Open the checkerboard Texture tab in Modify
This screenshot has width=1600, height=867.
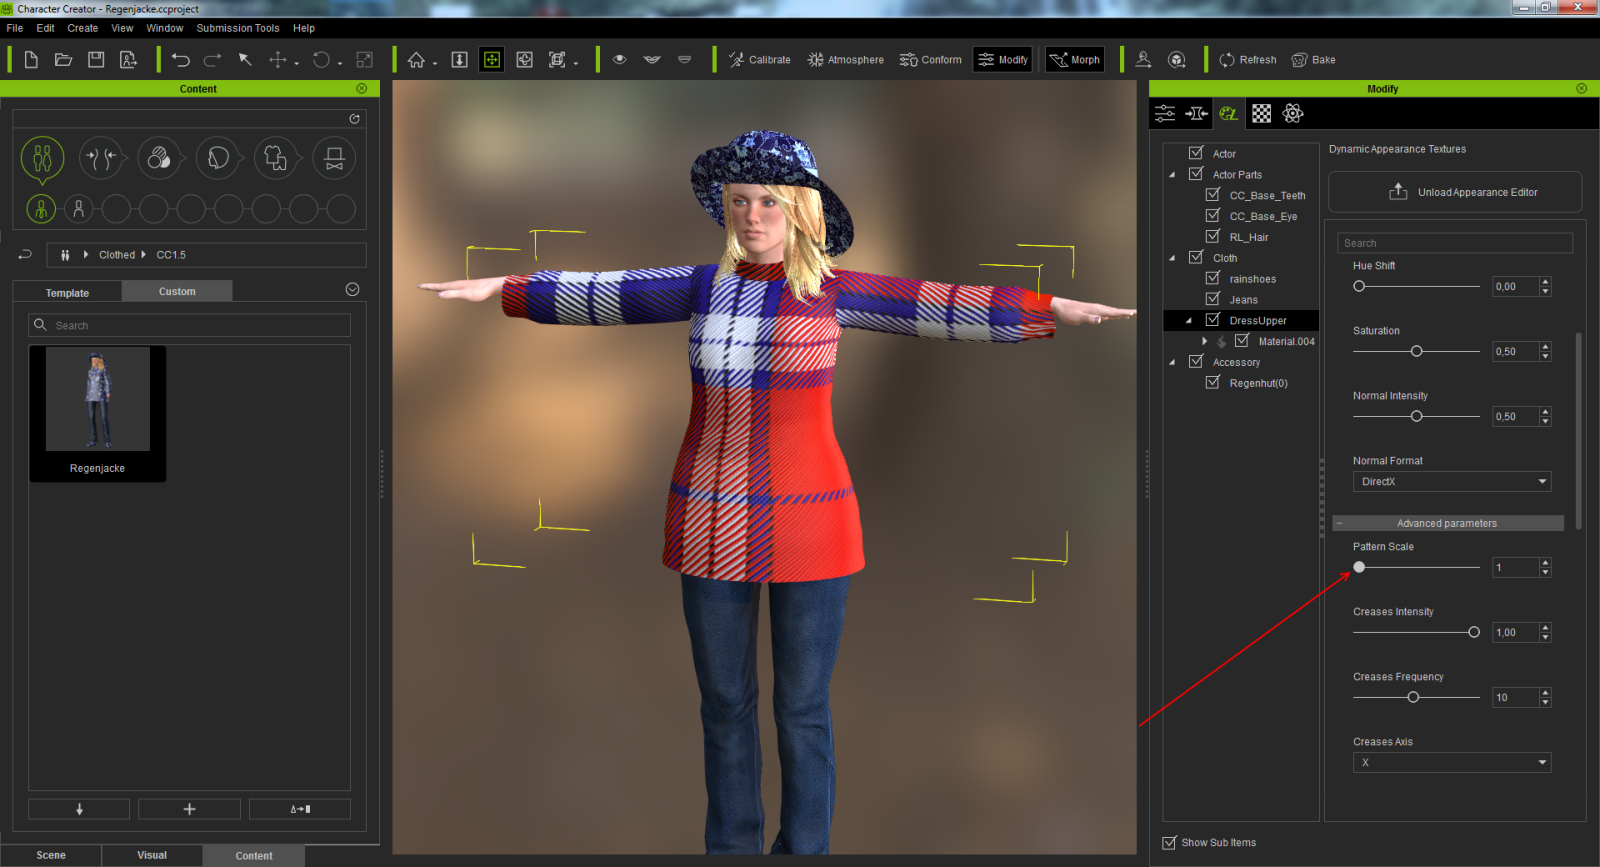click(x=1262, y=113)
